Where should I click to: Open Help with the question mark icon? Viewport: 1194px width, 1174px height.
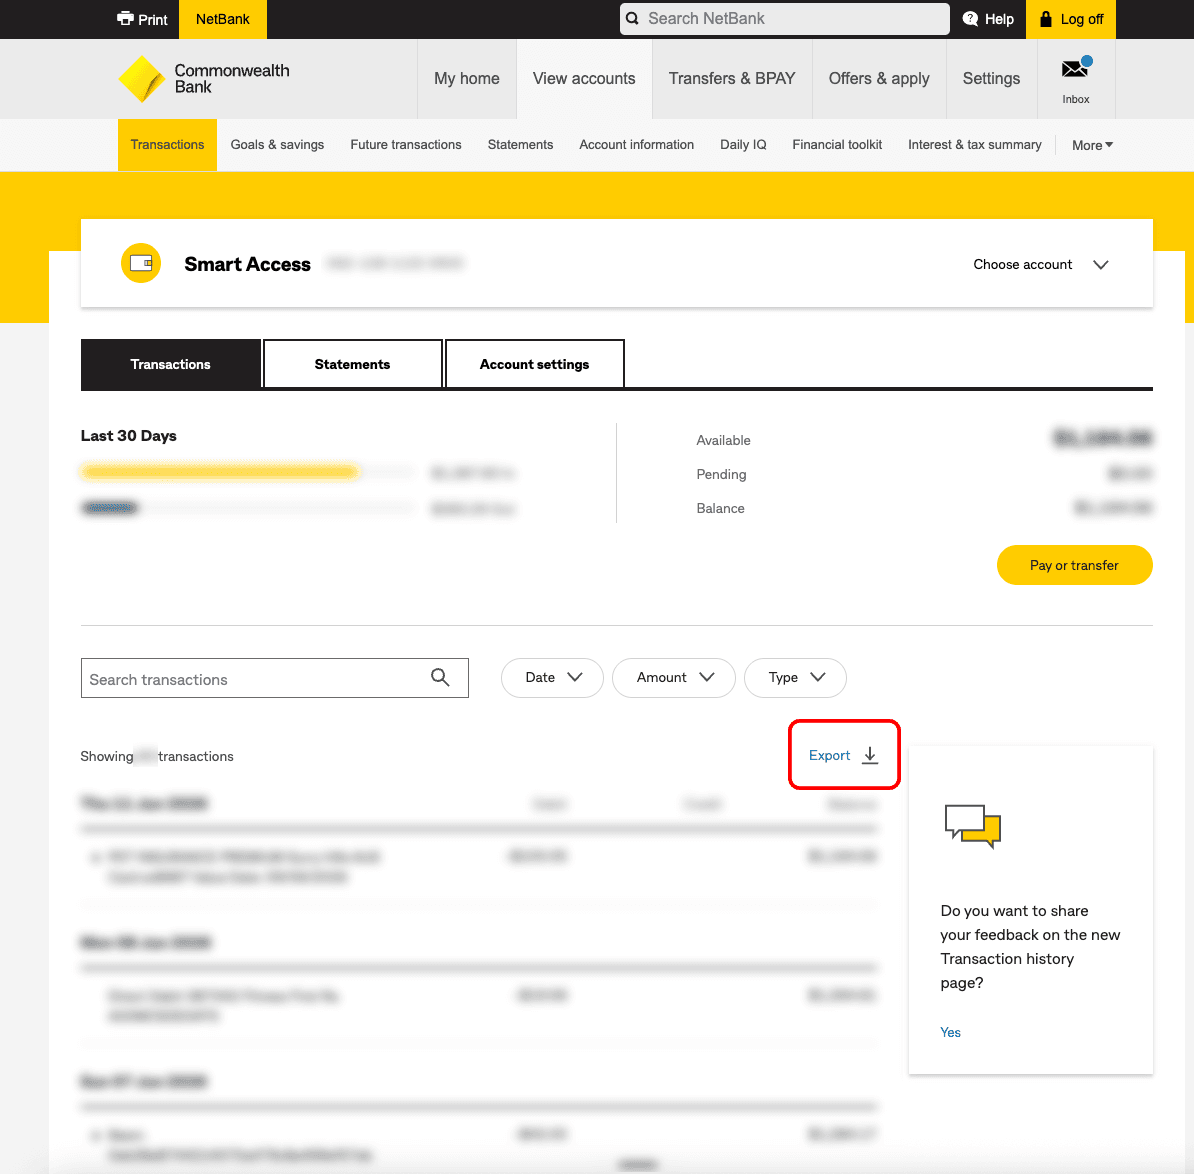pos(988,19)
